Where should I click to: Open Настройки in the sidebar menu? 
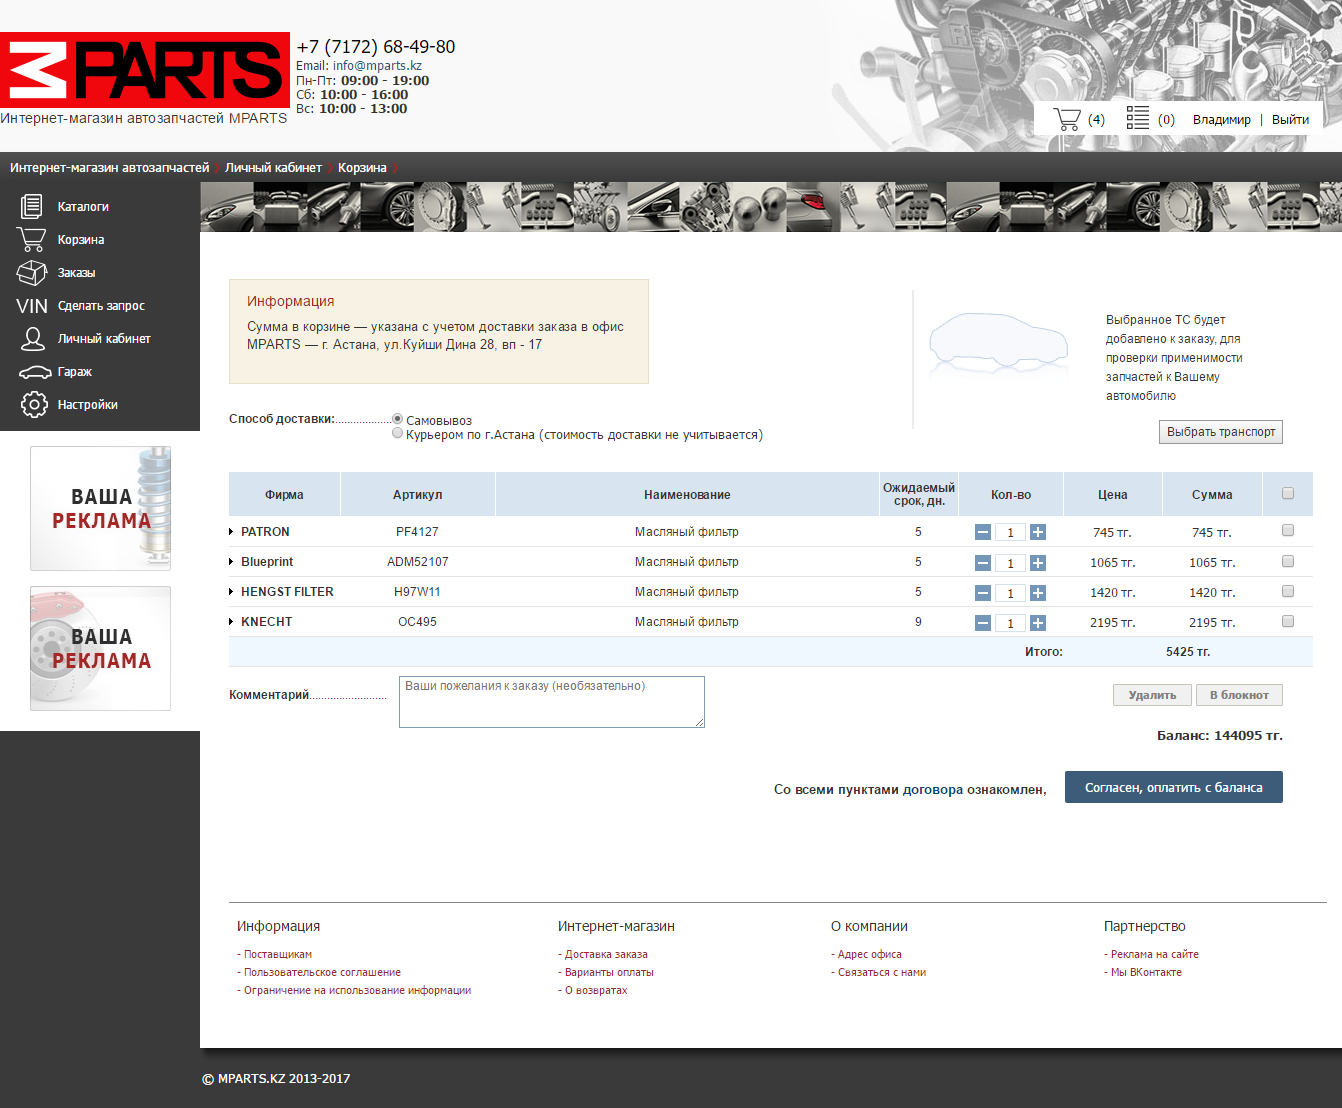pyautogui.click(x=88, y=405)
